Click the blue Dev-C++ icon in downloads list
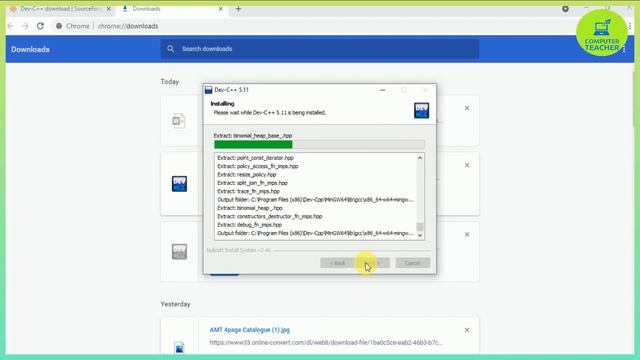 click(179, 184)
